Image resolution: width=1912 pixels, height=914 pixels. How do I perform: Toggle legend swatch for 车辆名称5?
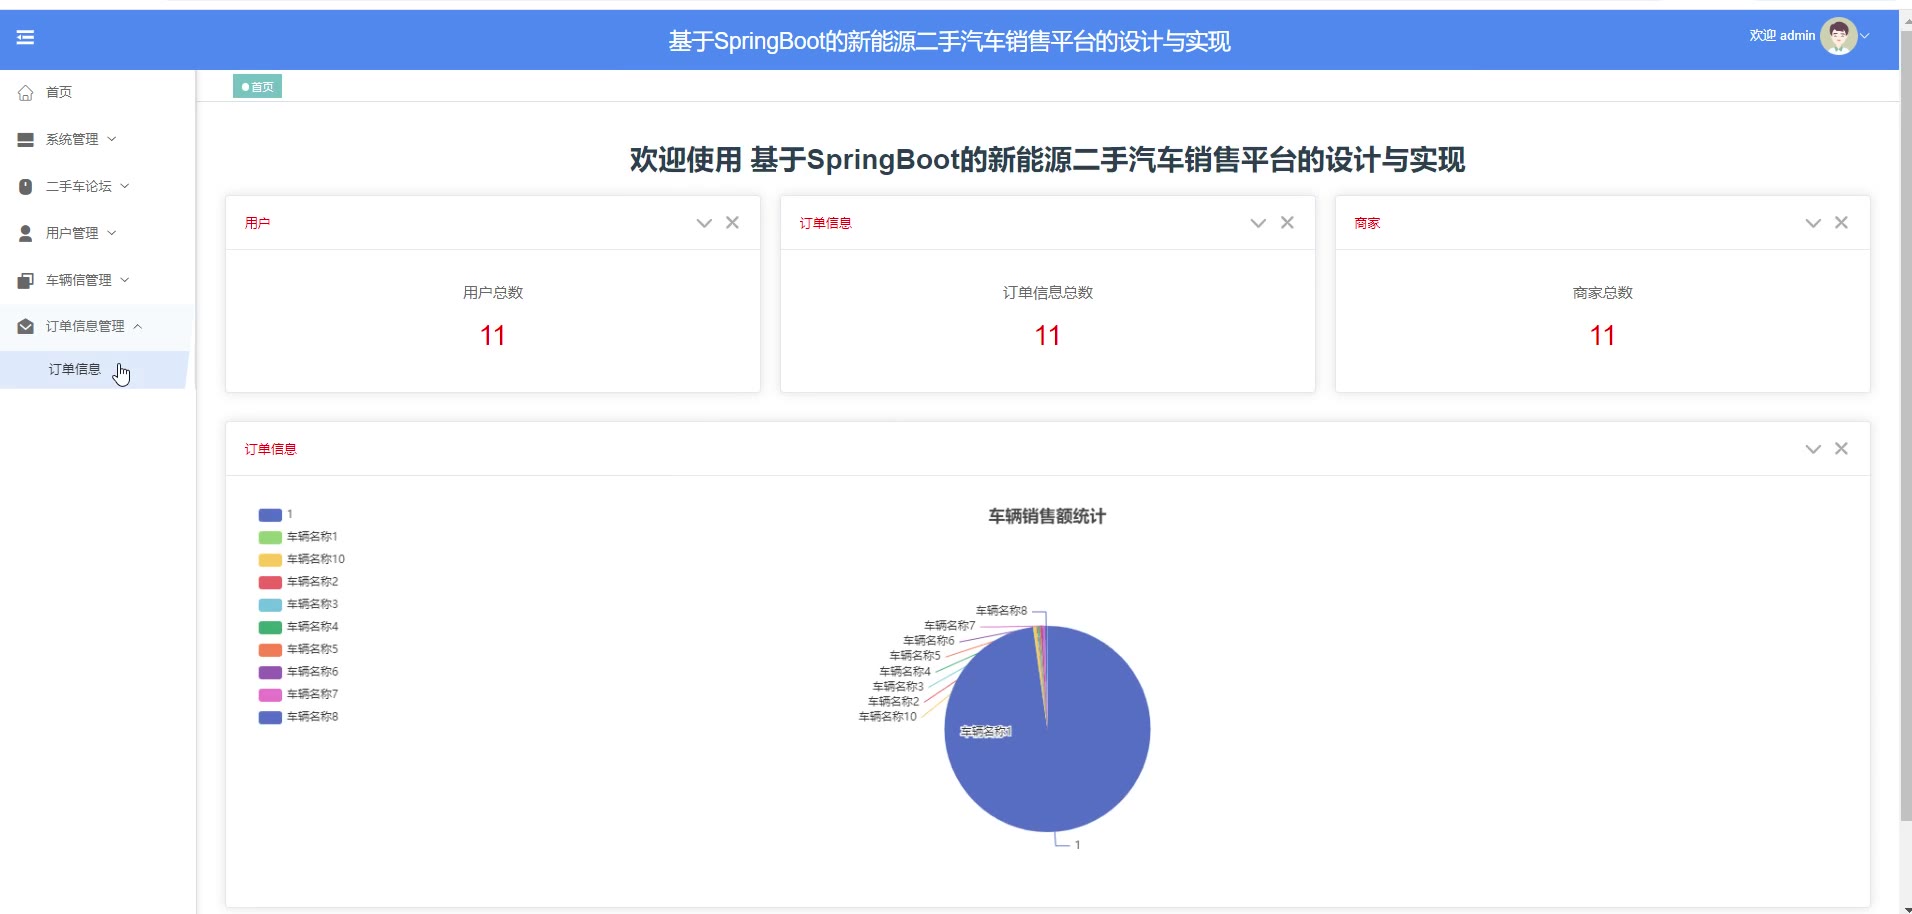tap(270, 650)
